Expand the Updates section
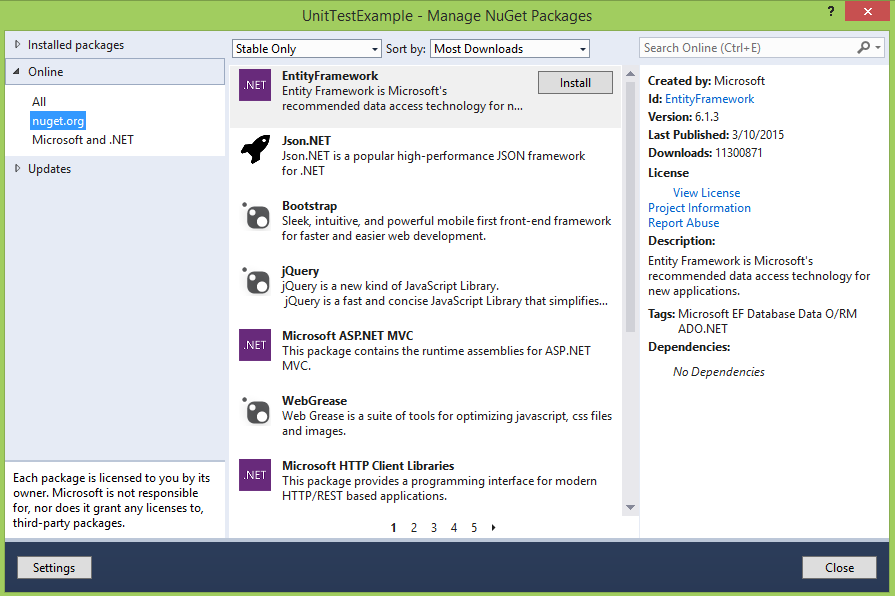This screenshot has width=895, height=596. [17, 168]
